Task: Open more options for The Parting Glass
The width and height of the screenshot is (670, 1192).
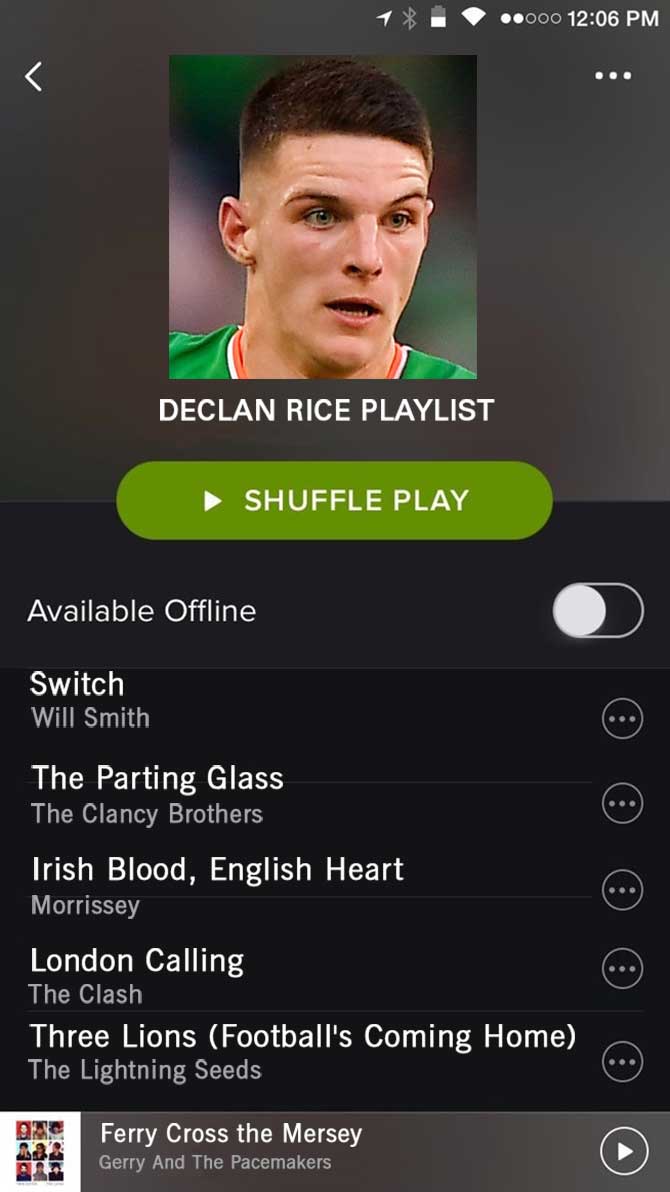Action: pos(622,804)
